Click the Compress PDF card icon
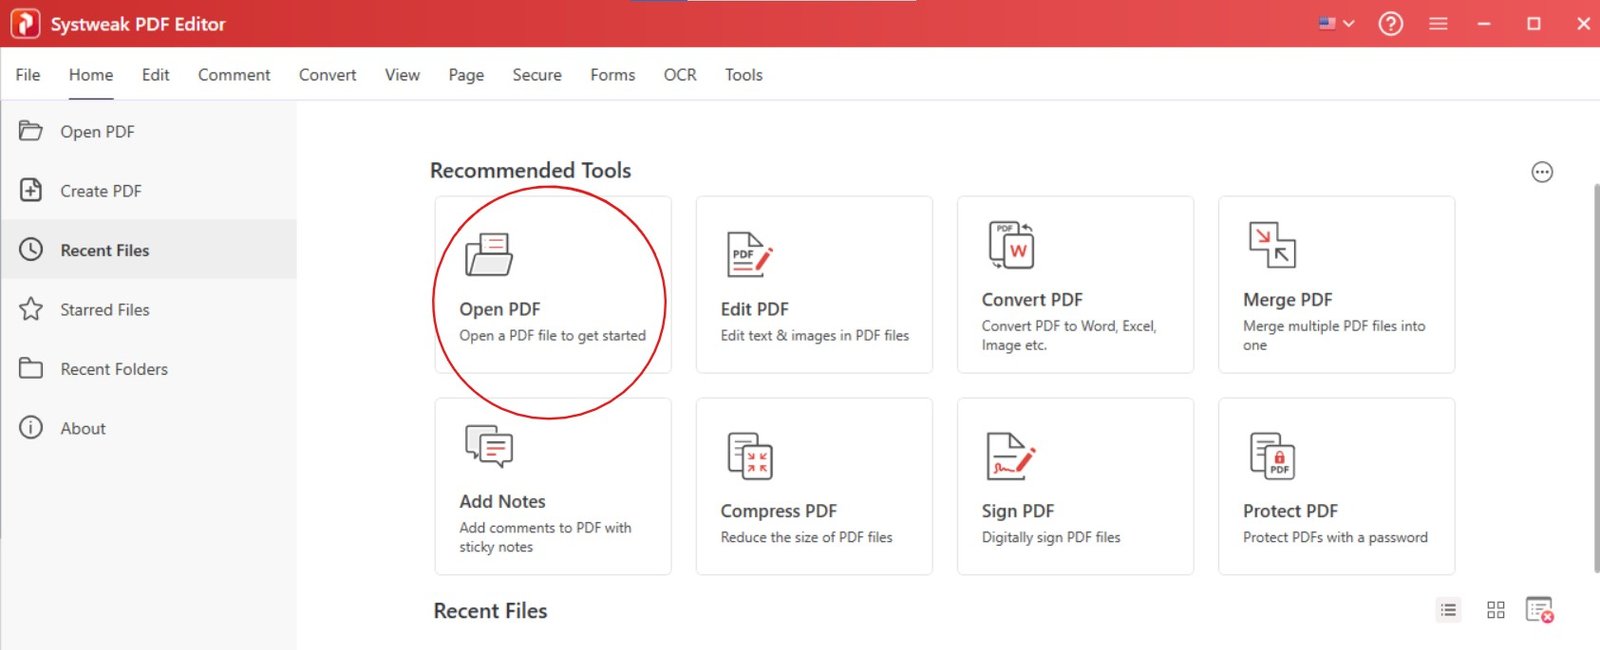This screenshot has height=650, width=1600. point(750,456)
